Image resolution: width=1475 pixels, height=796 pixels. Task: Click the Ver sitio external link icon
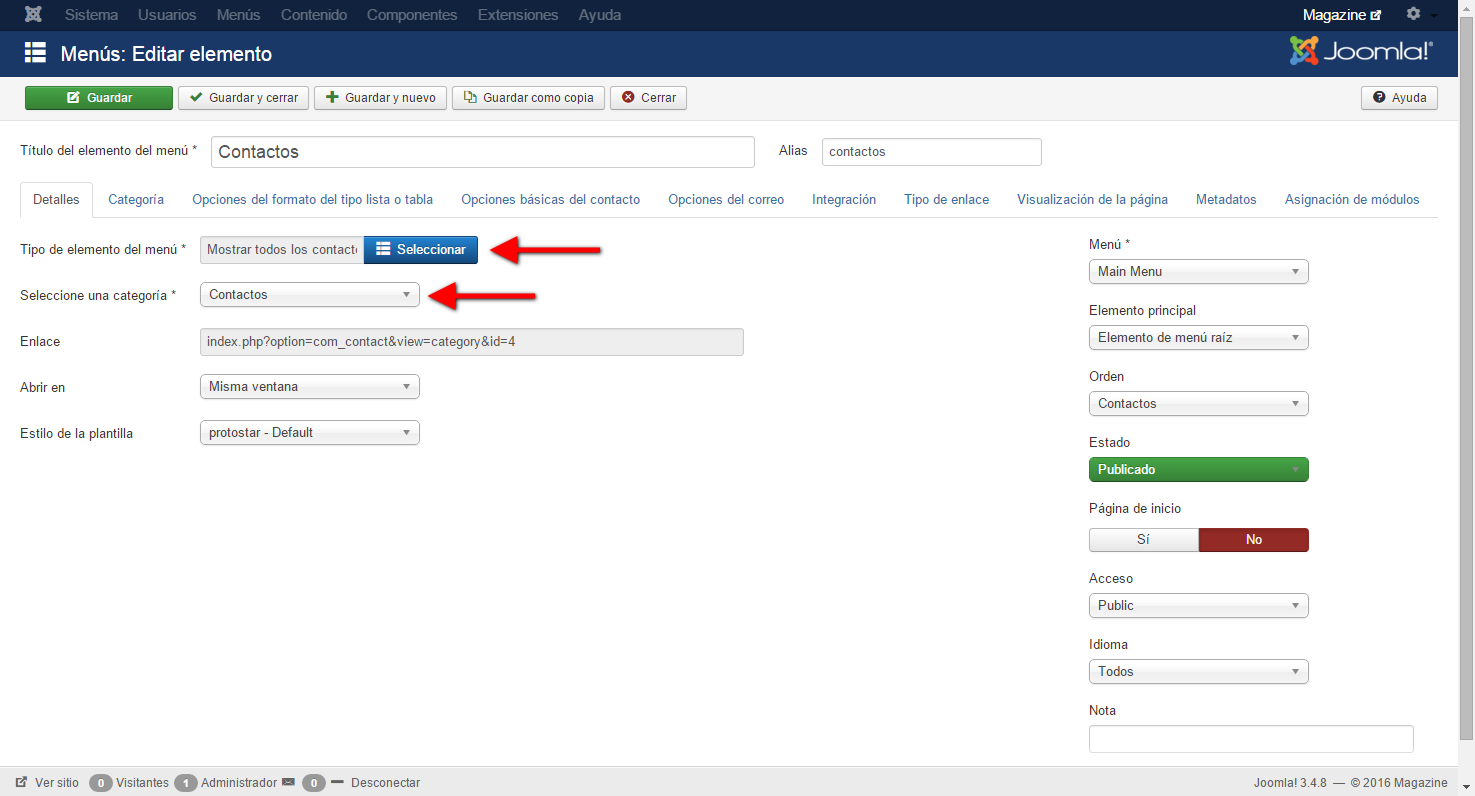(x=21, y=782)
